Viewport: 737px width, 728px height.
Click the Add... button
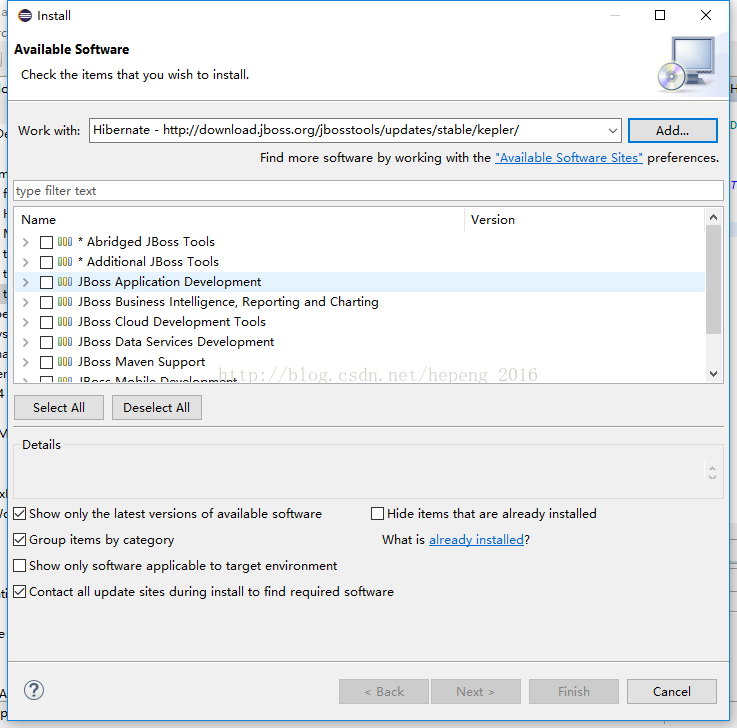673,131
